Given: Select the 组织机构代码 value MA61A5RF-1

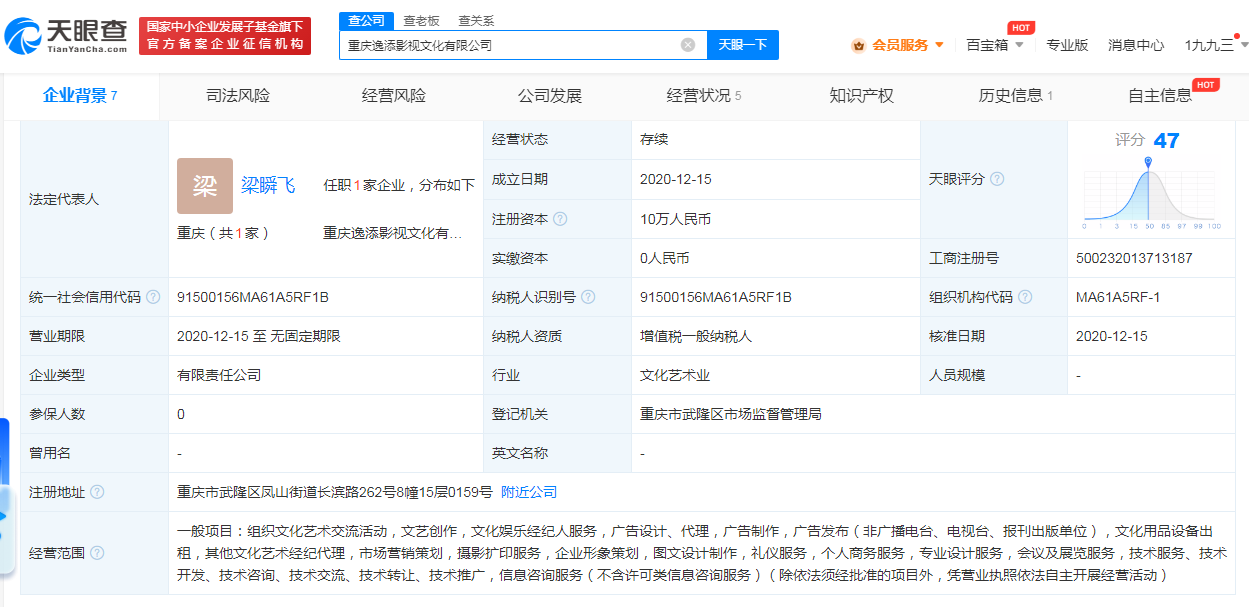Looking at the screenshot, I should [x=1118, y=297].
